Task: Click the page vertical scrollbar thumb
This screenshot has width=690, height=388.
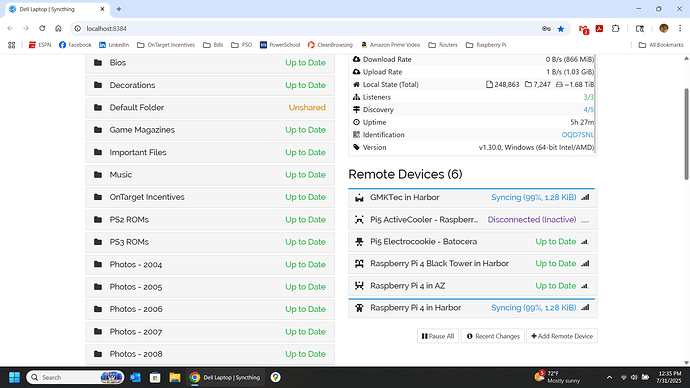Action: (x=686, y=134)
